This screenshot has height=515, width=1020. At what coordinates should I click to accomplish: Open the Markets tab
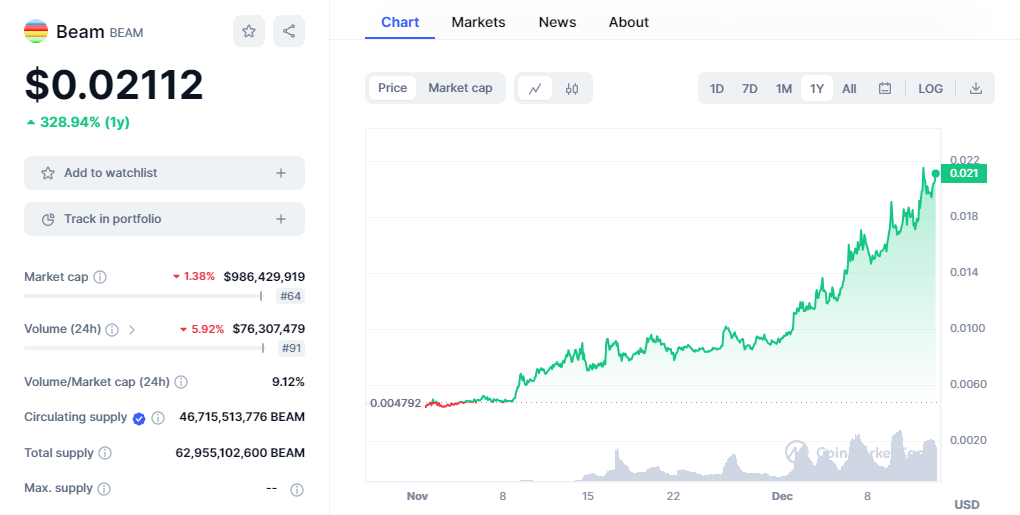(478, 22)
